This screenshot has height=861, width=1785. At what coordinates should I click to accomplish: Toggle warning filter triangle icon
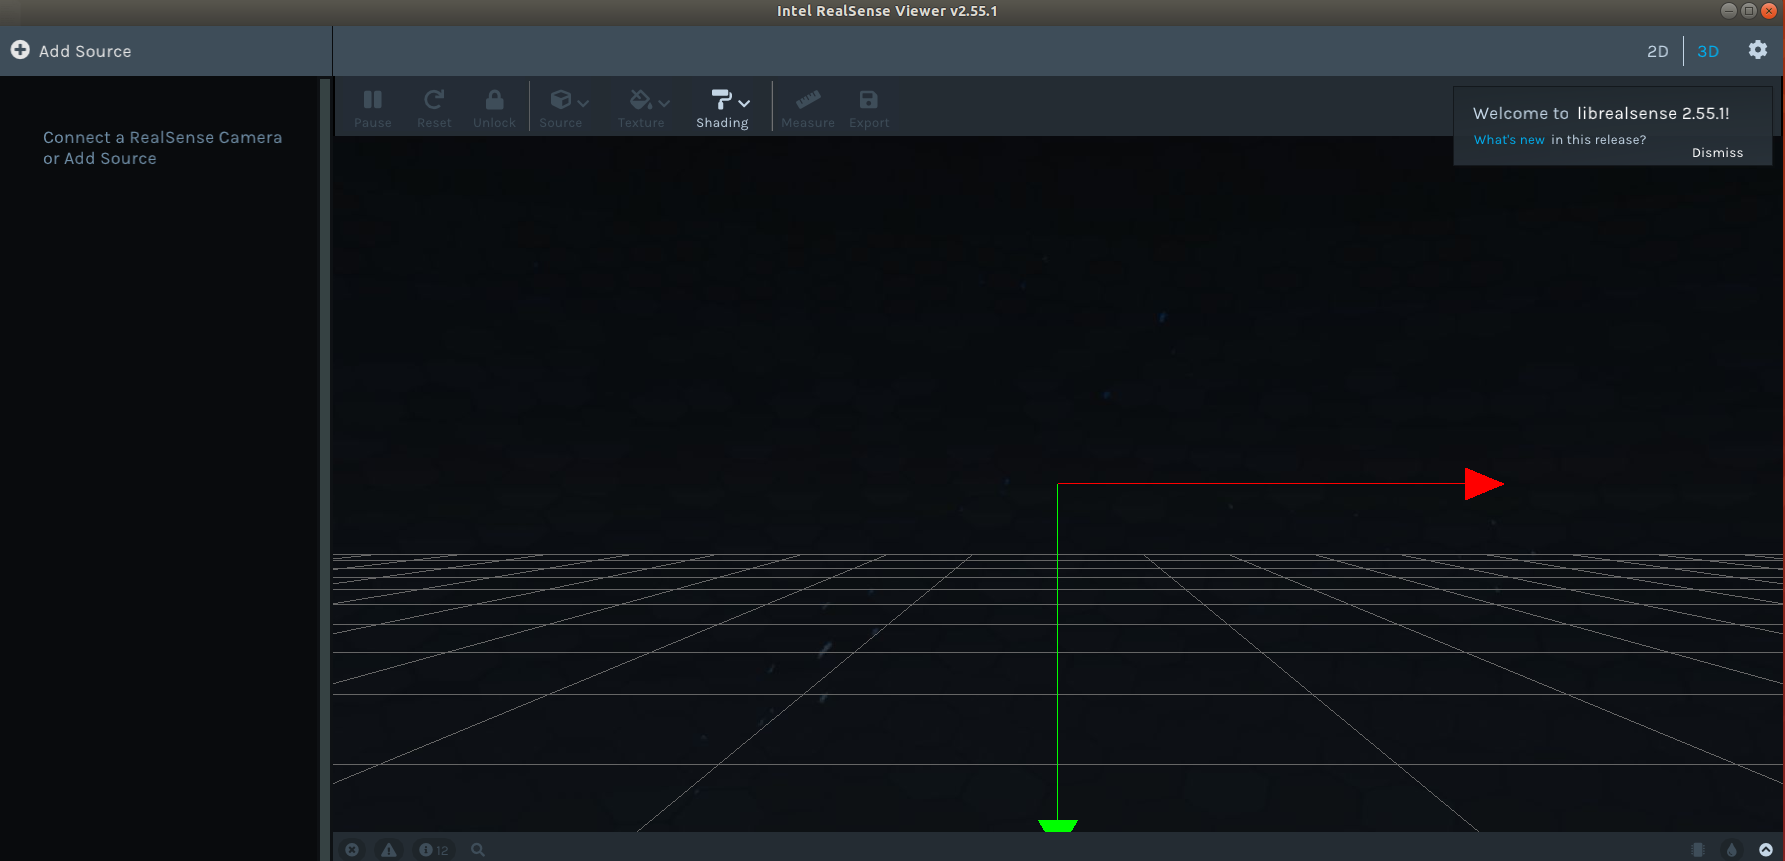click(x=389, y=850)
